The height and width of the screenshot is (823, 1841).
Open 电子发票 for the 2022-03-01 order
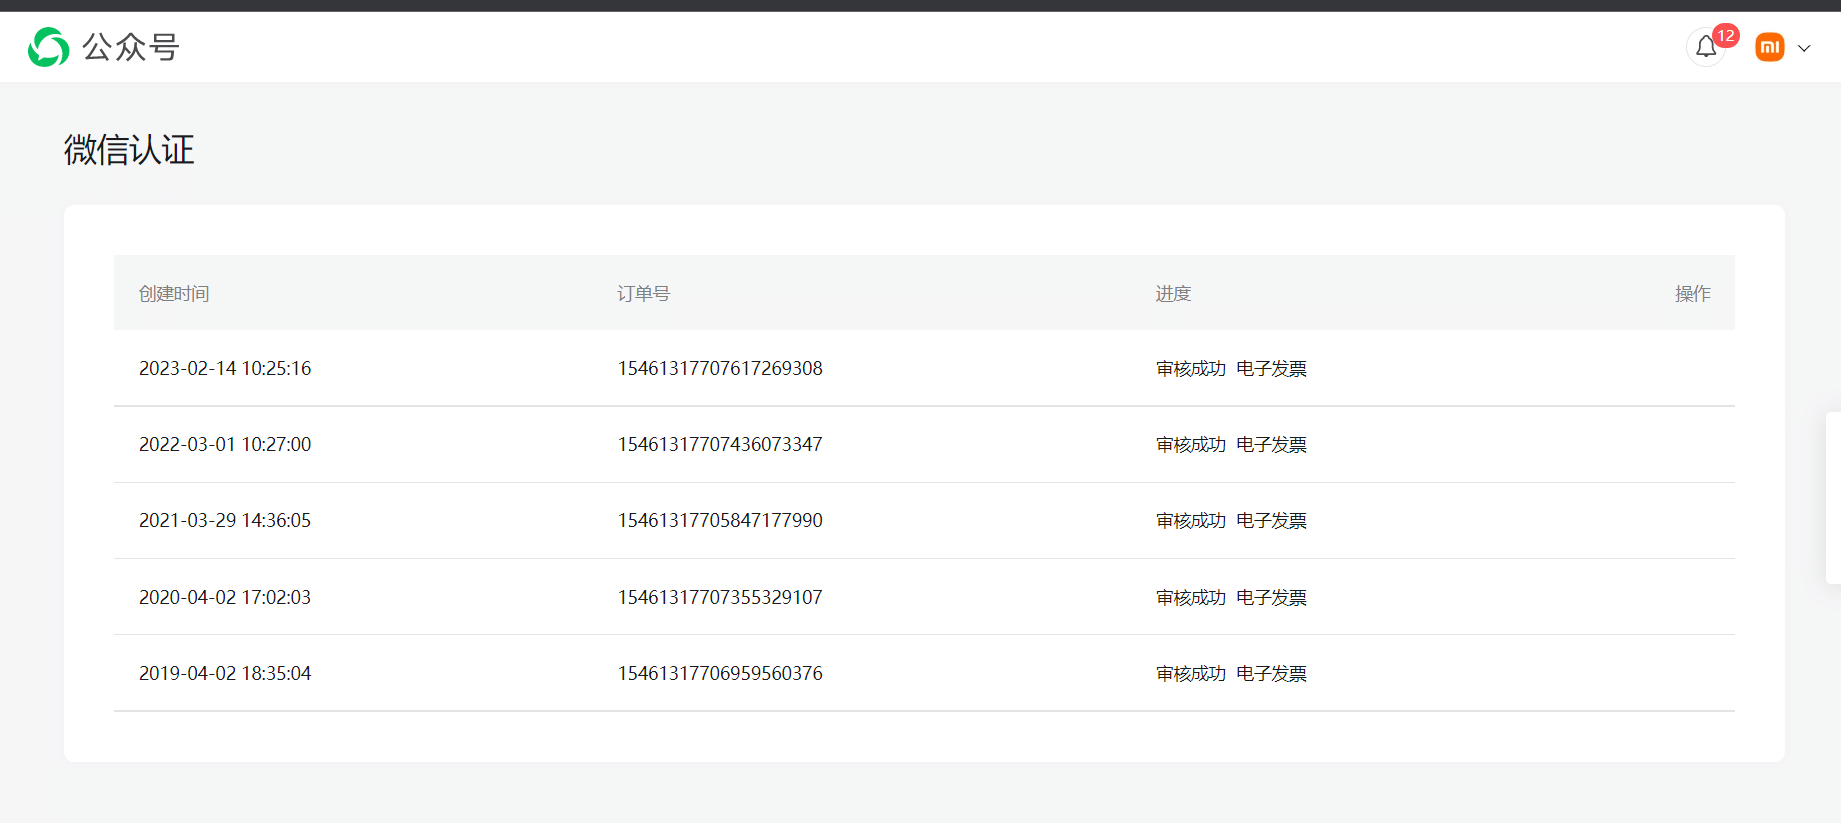point(1271,444)
